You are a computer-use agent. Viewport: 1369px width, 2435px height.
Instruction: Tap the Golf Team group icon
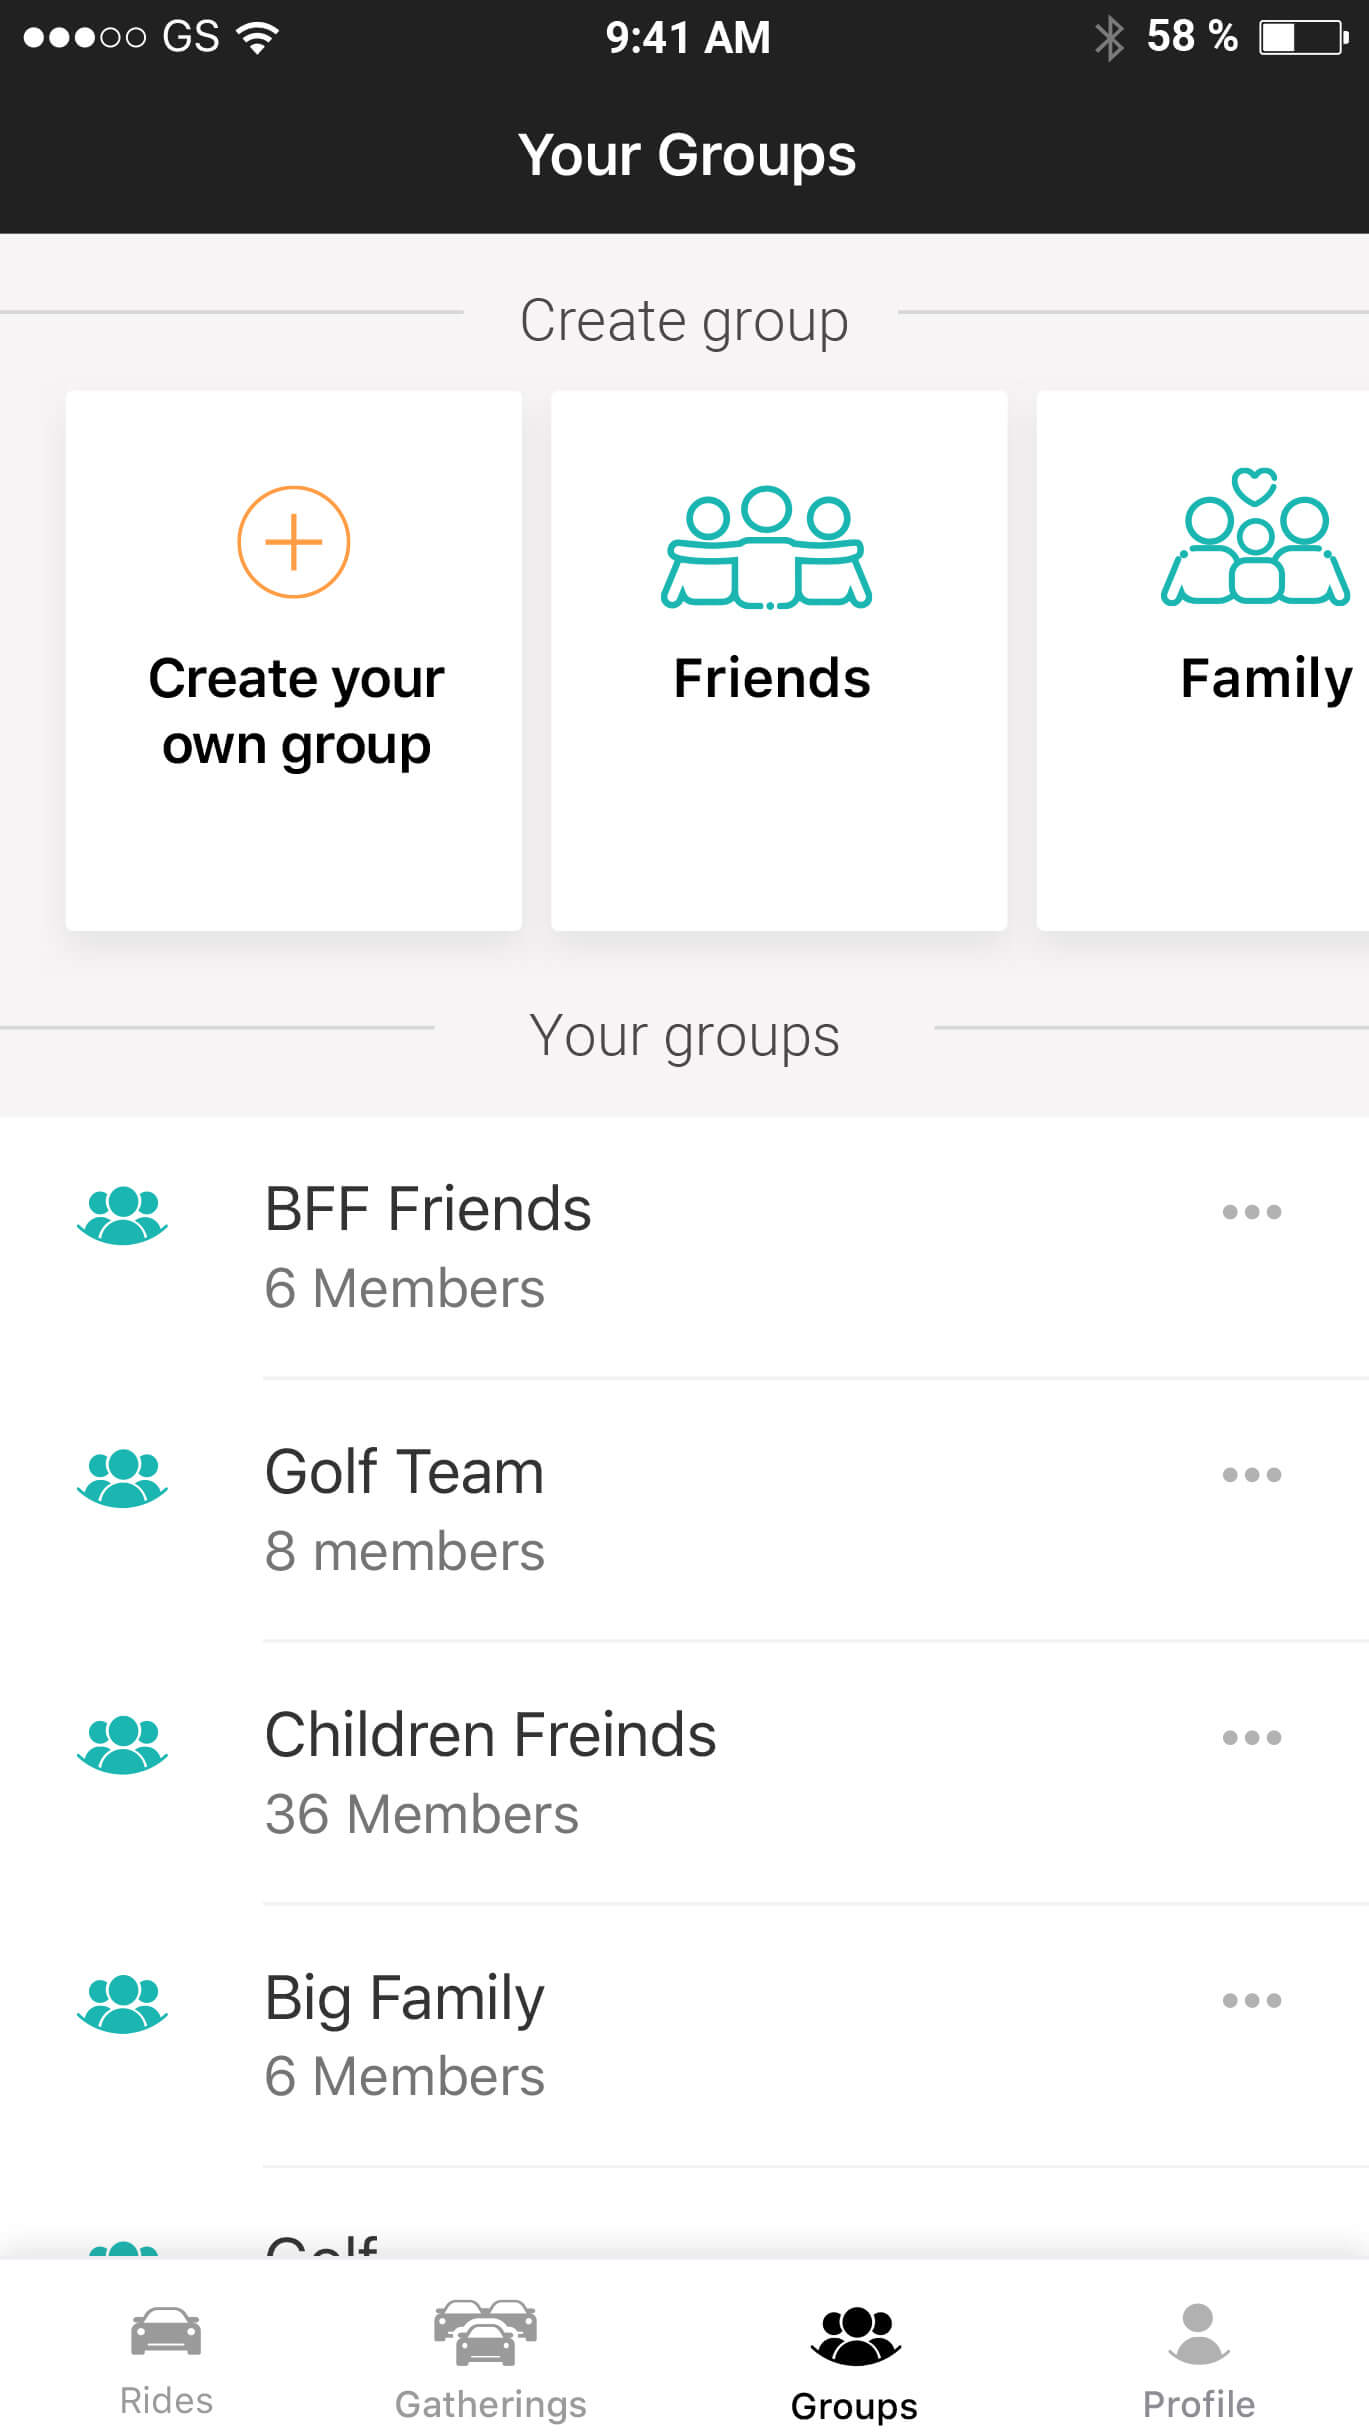pos(122,1478)
